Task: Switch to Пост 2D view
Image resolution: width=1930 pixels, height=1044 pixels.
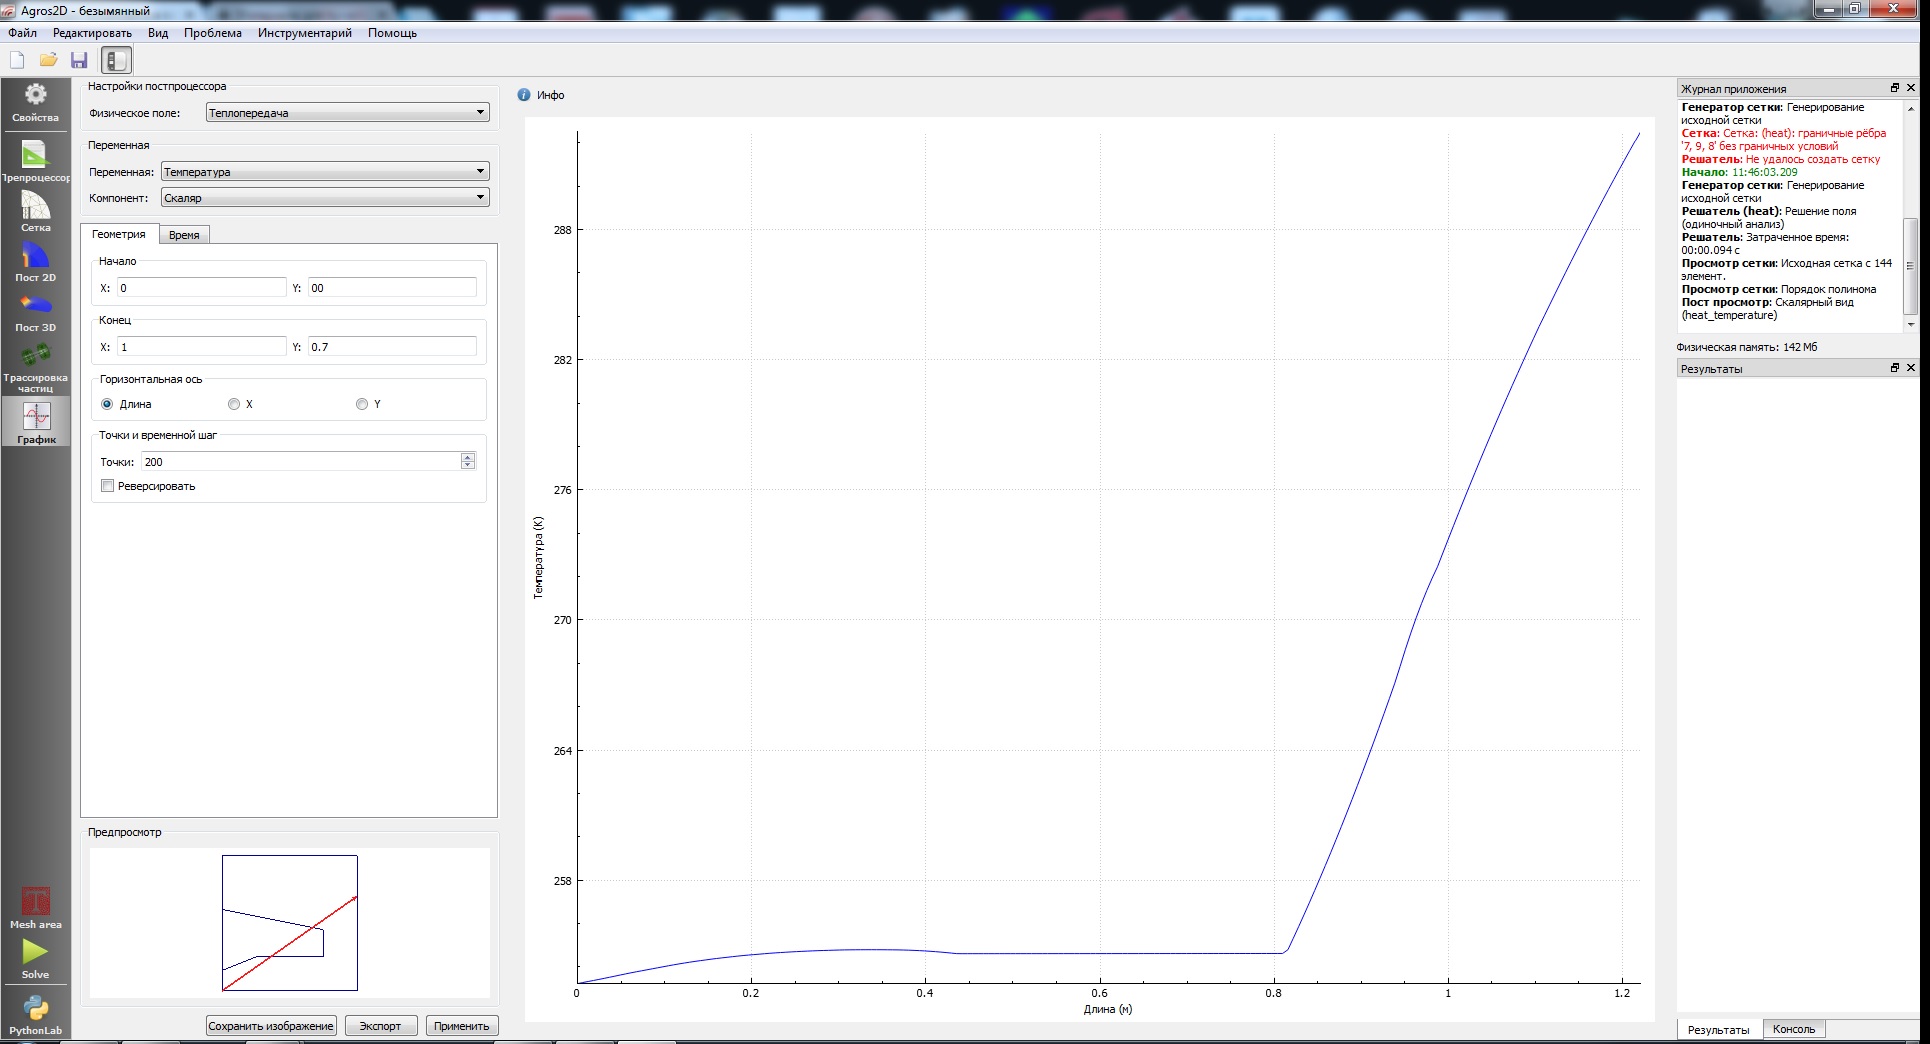Action: point(35,262)
